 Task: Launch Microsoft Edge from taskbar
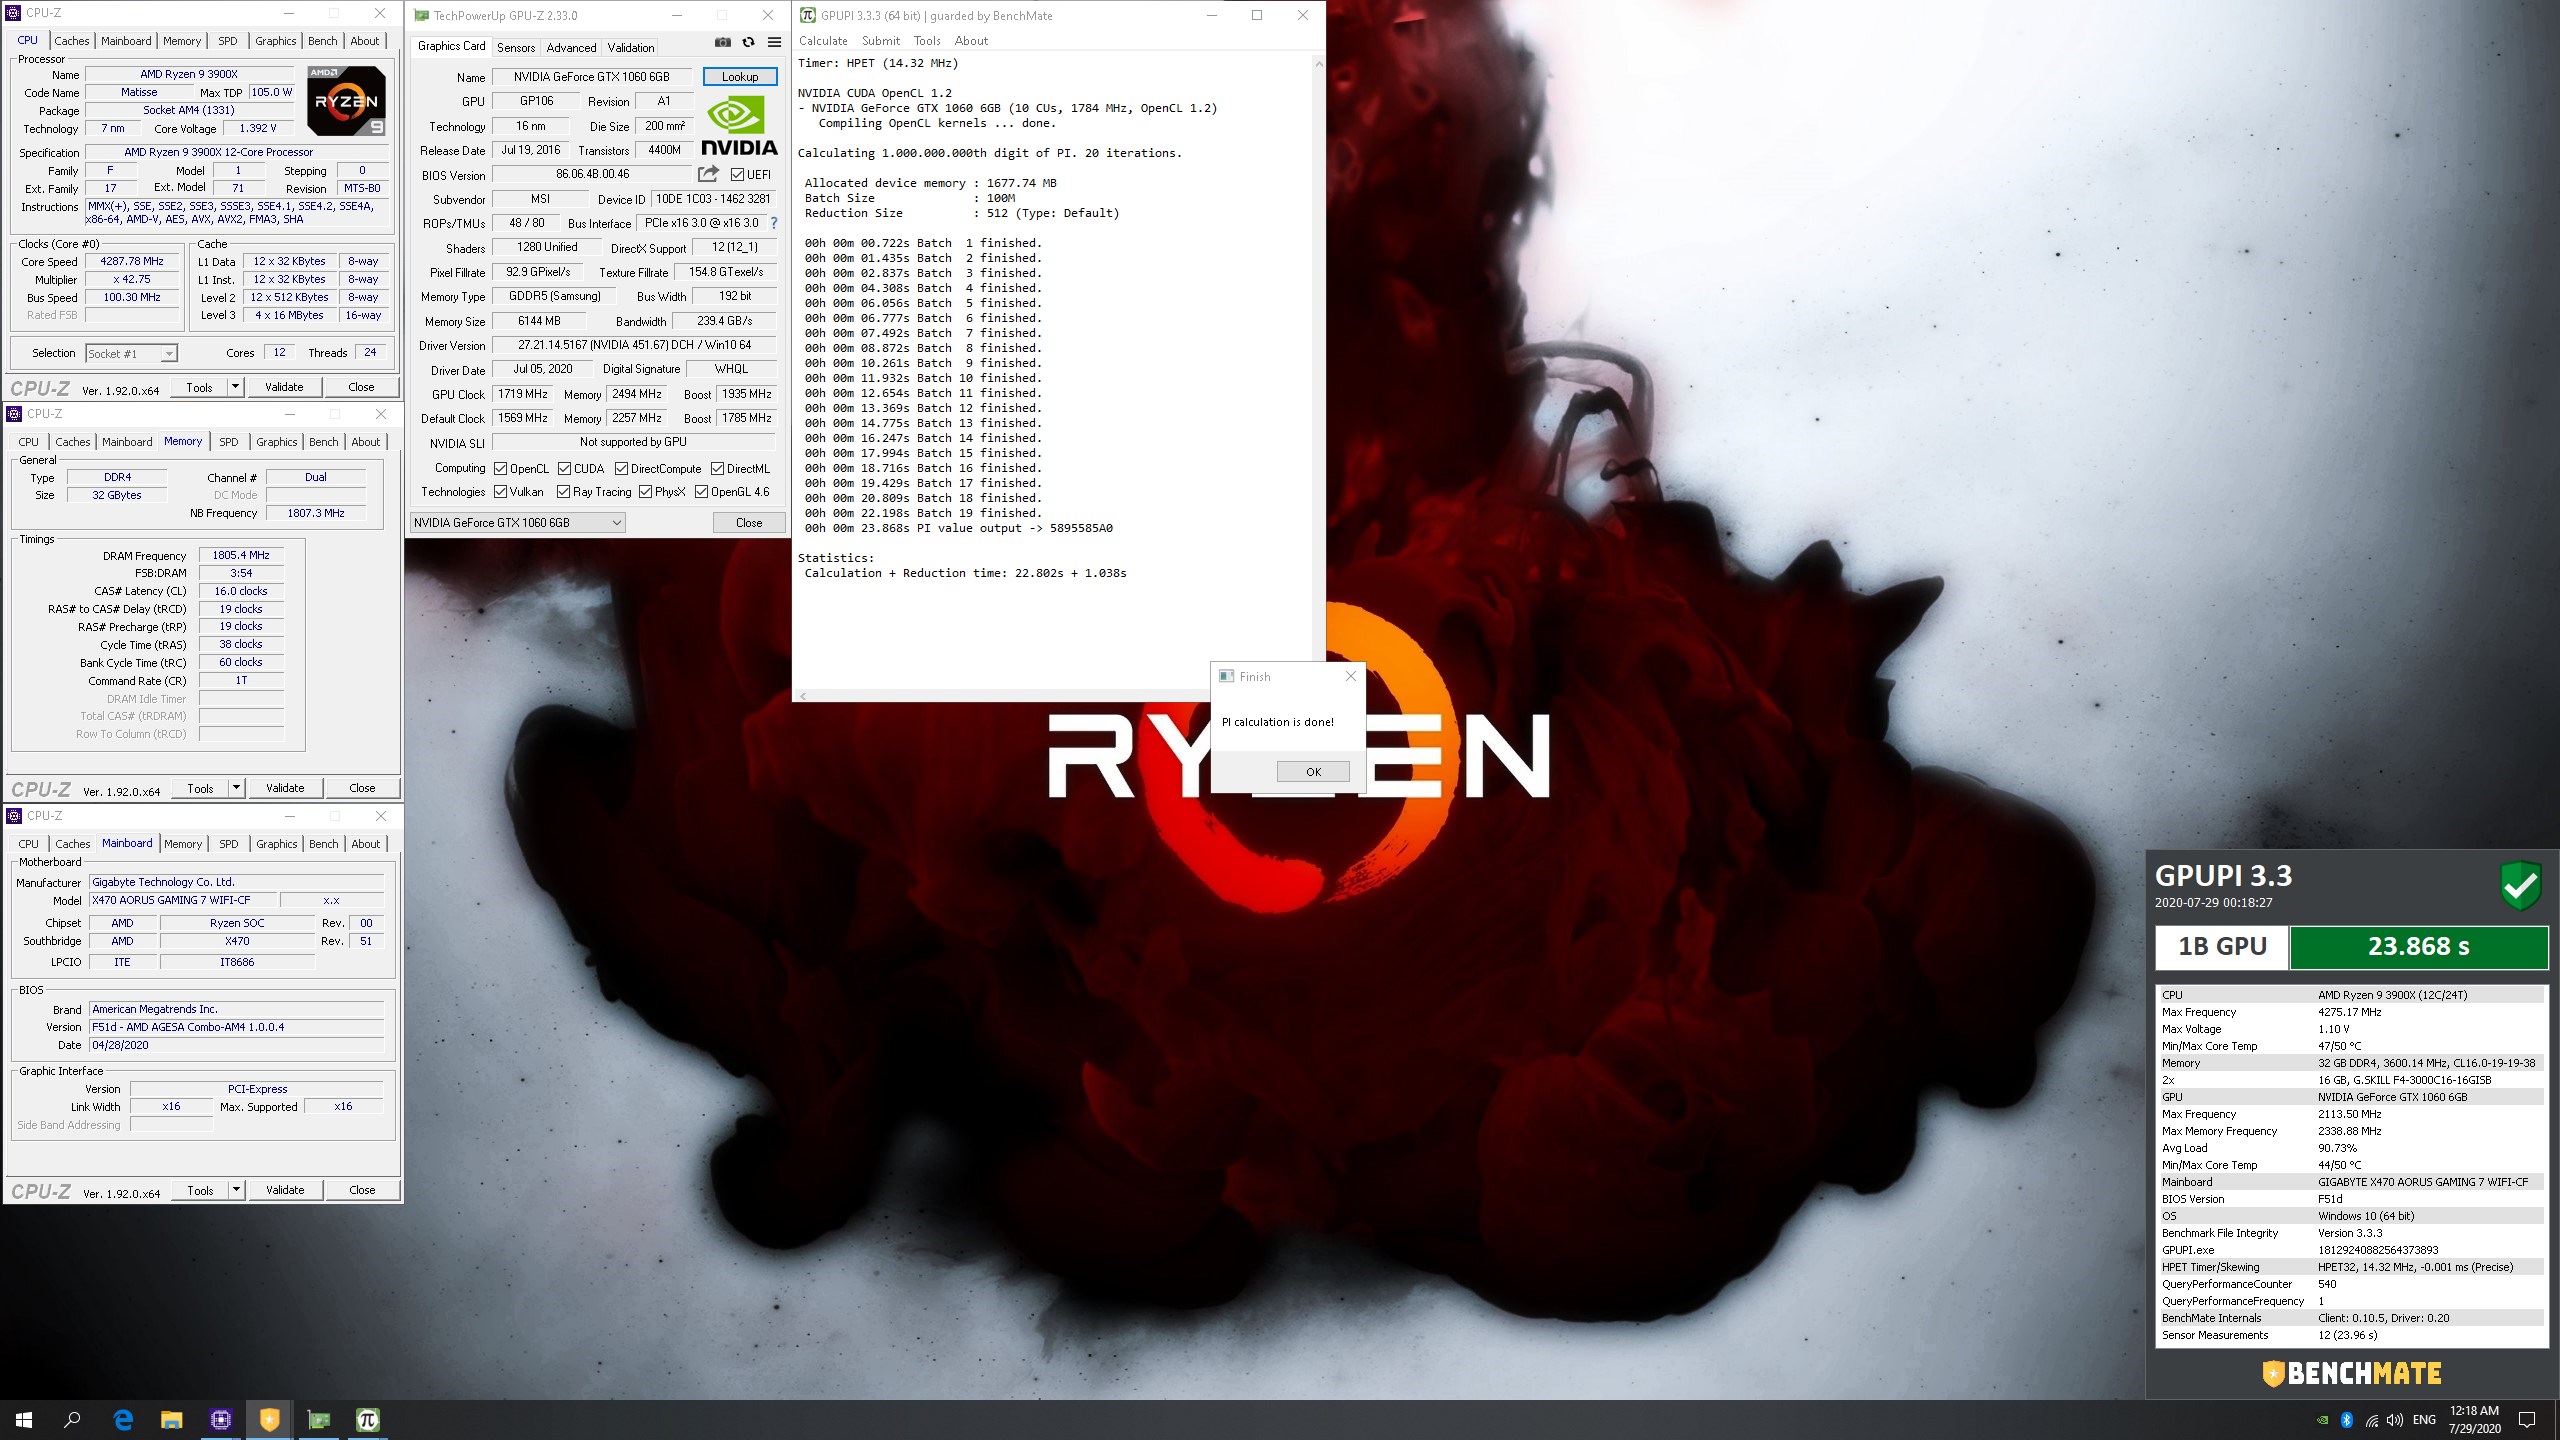[123, 1420]
